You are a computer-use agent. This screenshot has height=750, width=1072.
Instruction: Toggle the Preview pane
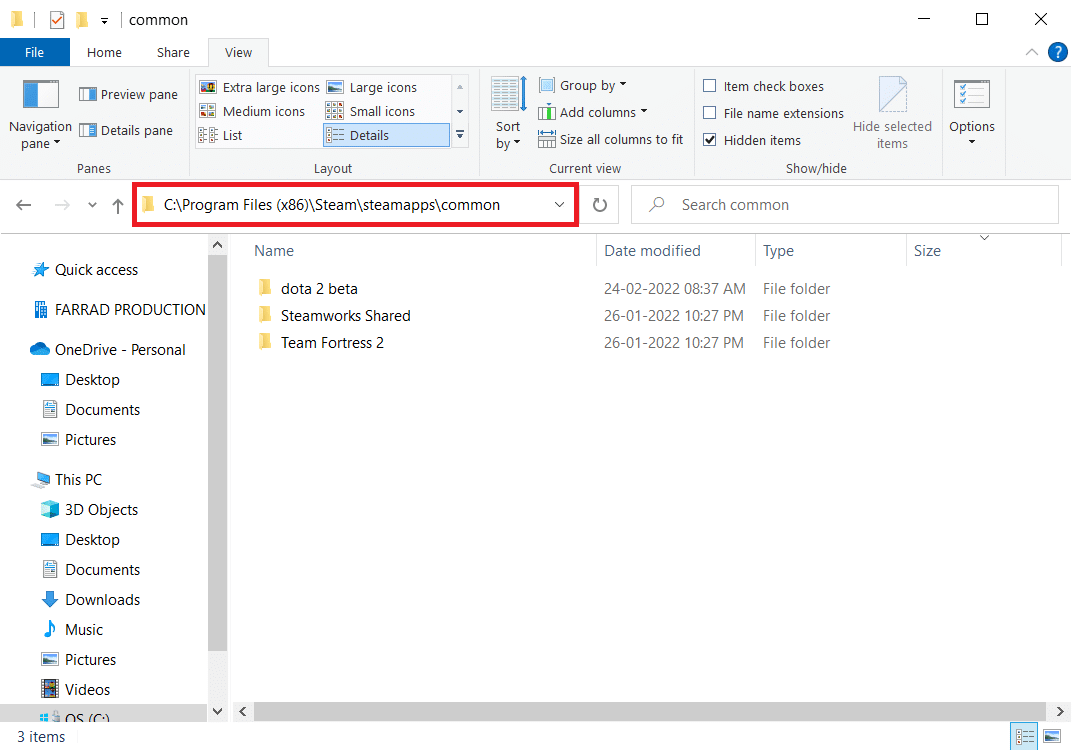[129, 94]
